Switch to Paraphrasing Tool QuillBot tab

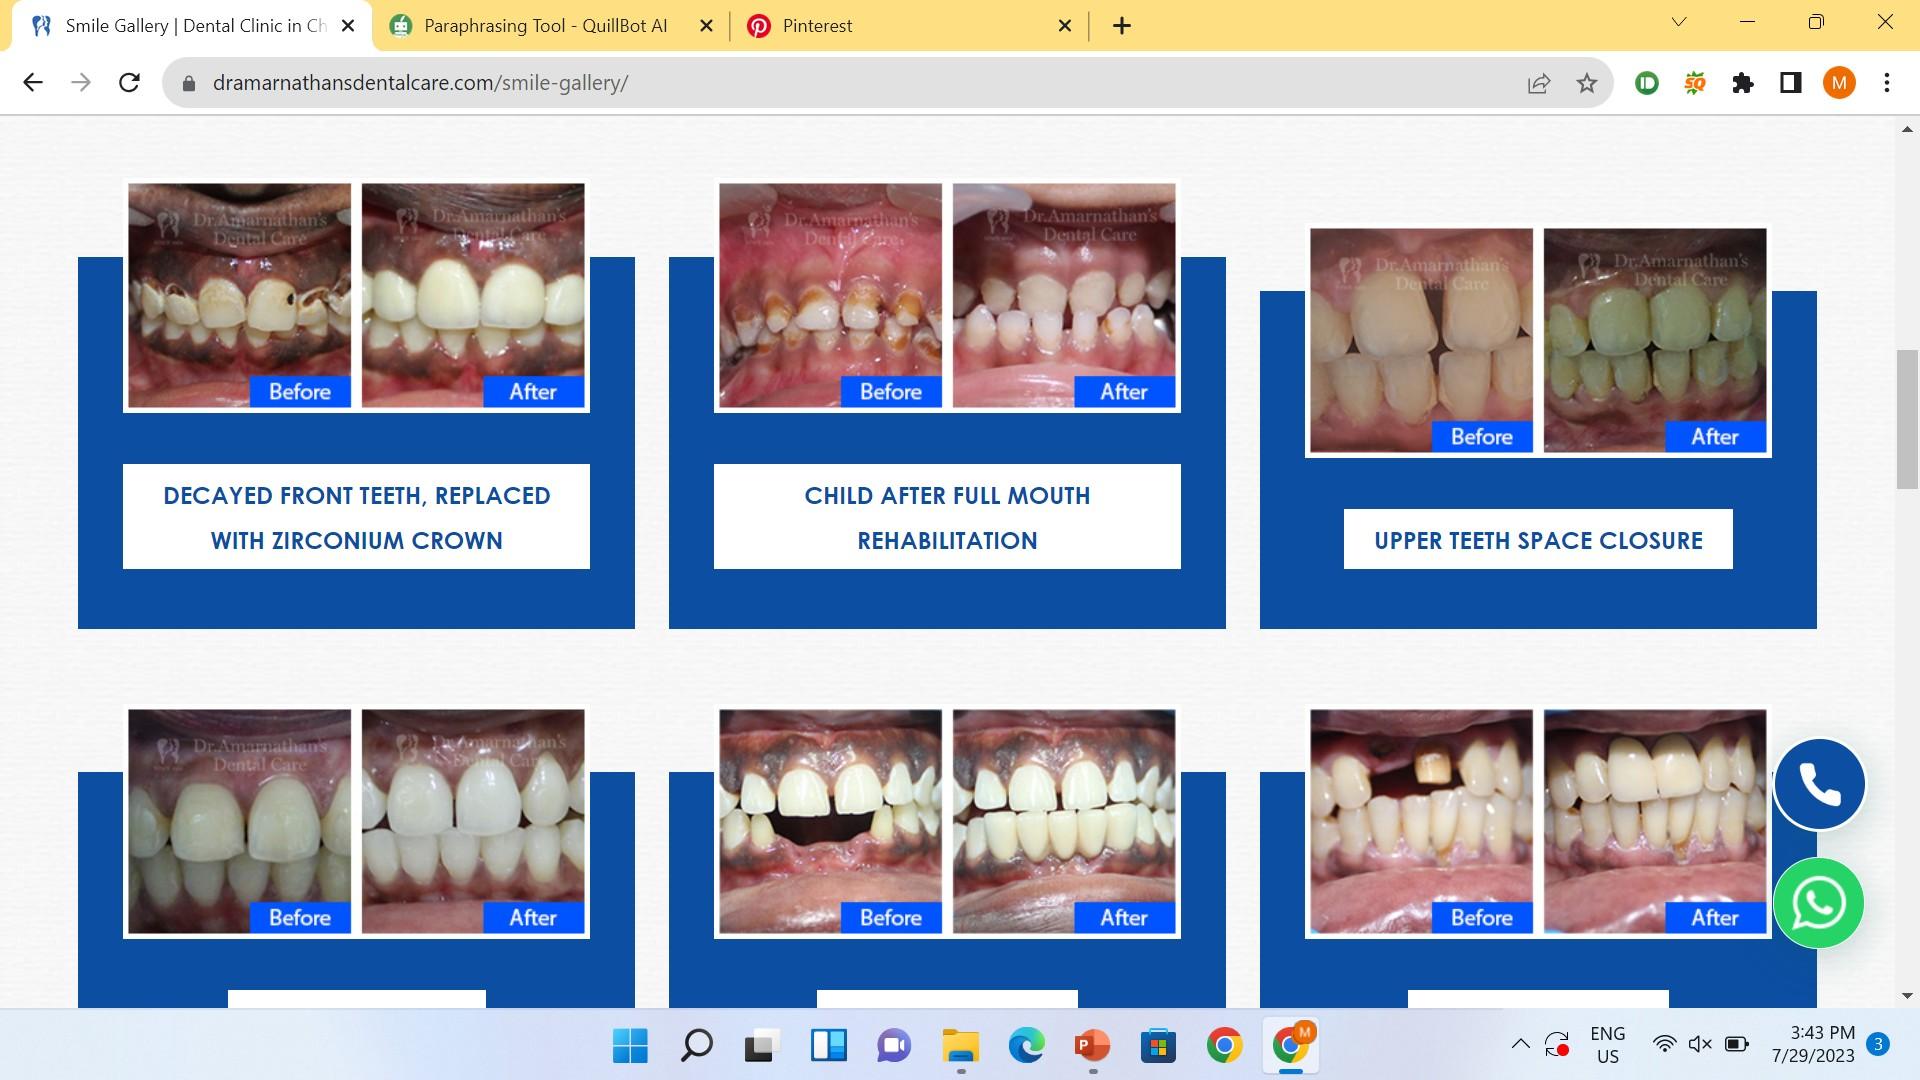(x=545, y=26)
